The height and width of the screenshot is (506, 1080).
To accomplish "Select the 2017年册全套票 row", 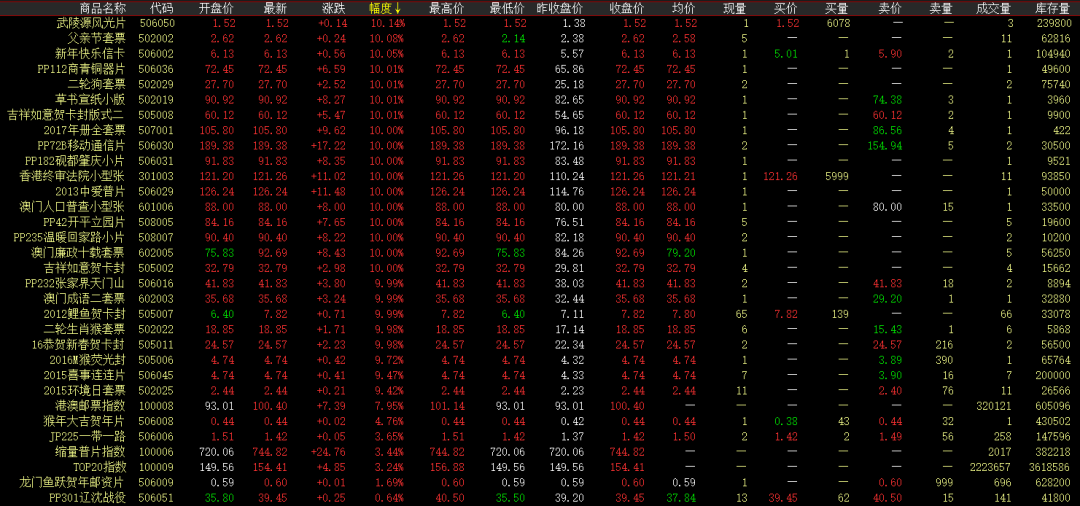I will coord(85,129).
